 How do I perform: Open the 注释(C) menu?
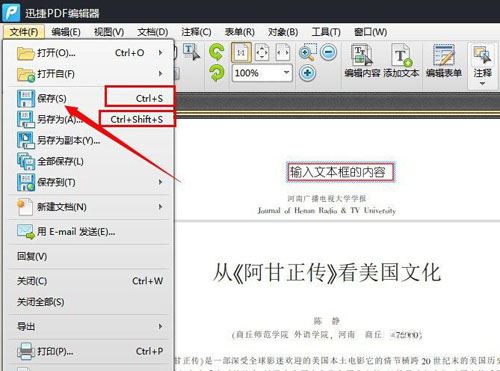196,32
